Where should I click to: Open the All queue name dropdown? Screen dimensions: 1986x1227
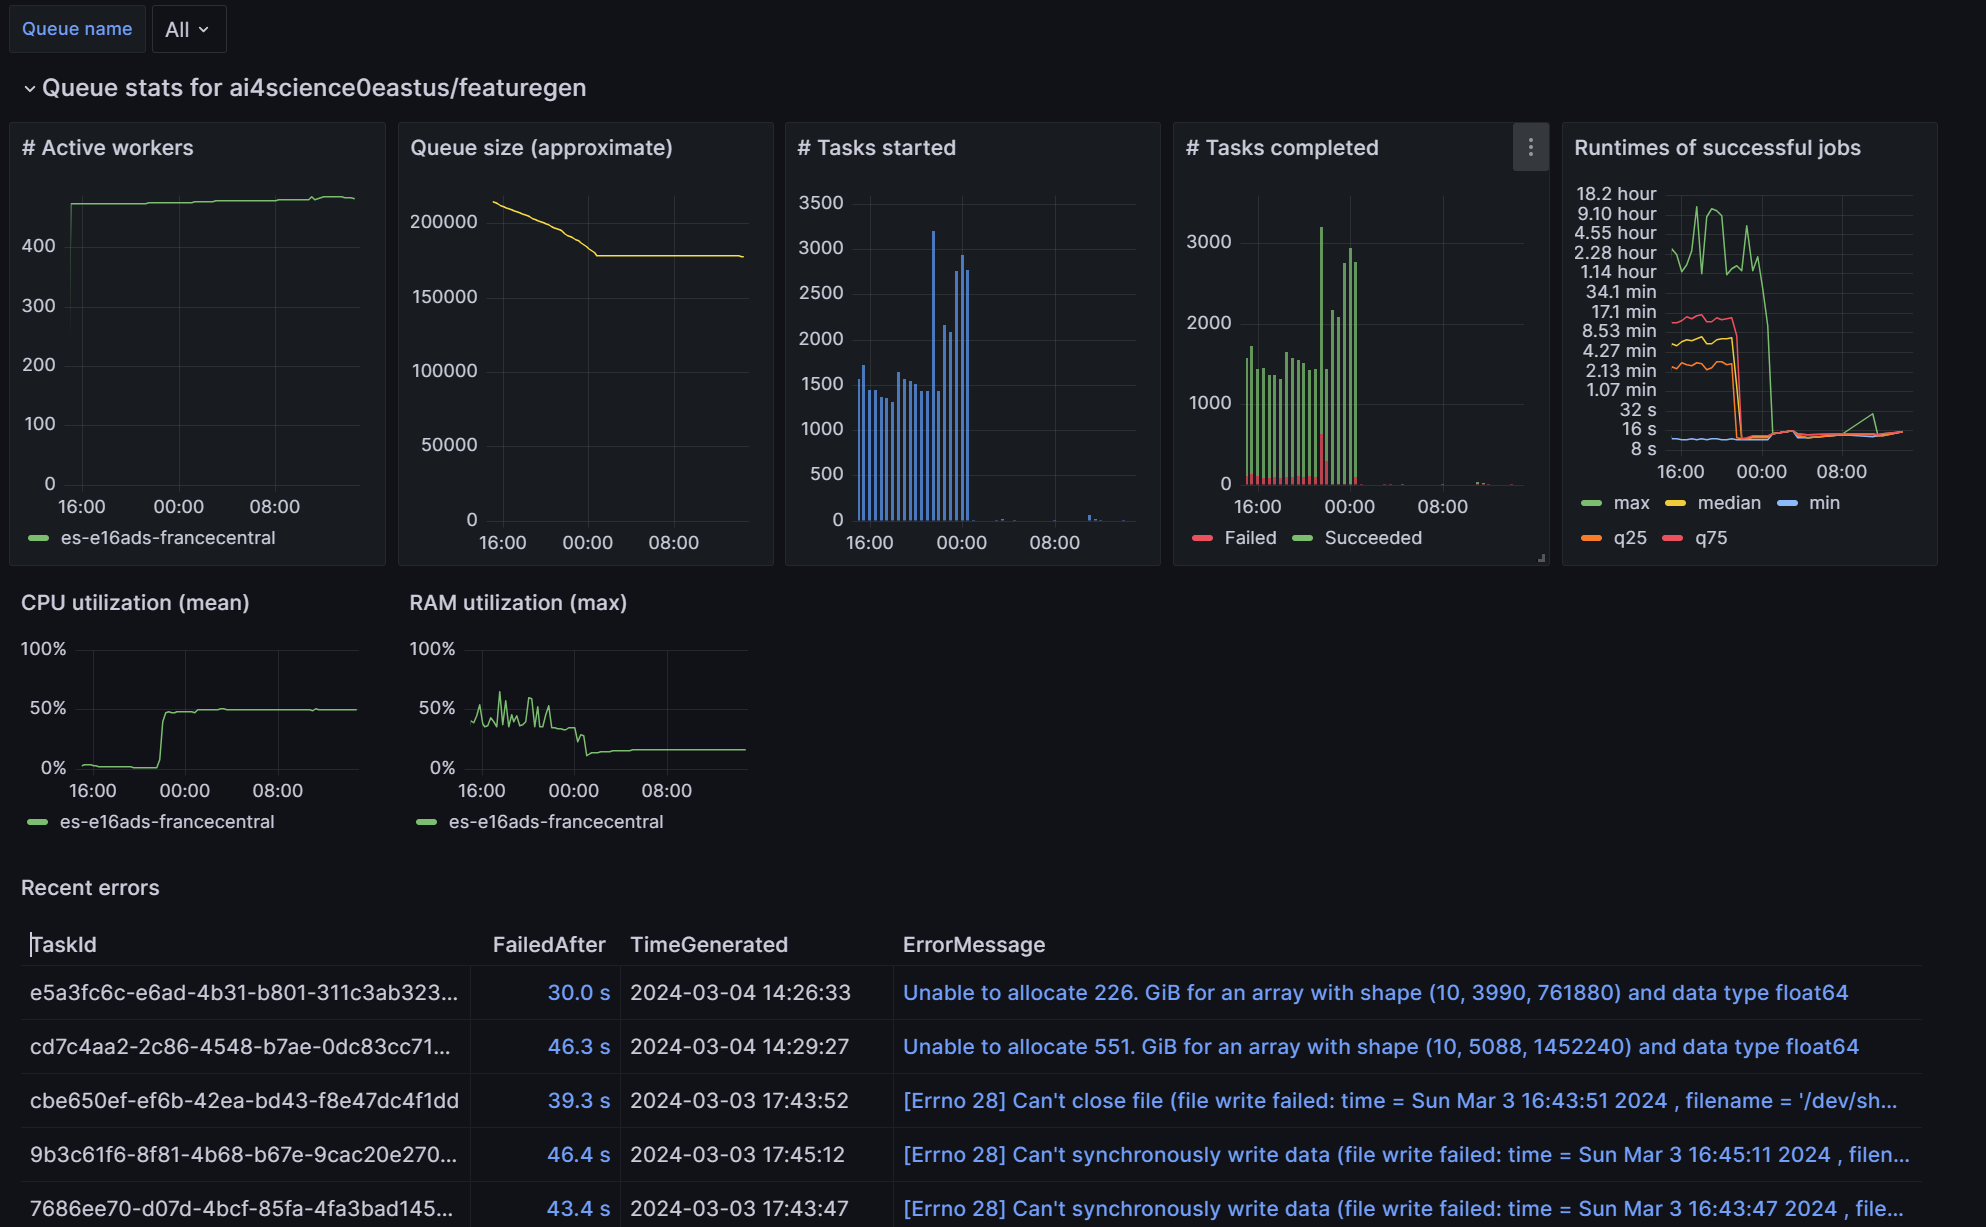188,29
